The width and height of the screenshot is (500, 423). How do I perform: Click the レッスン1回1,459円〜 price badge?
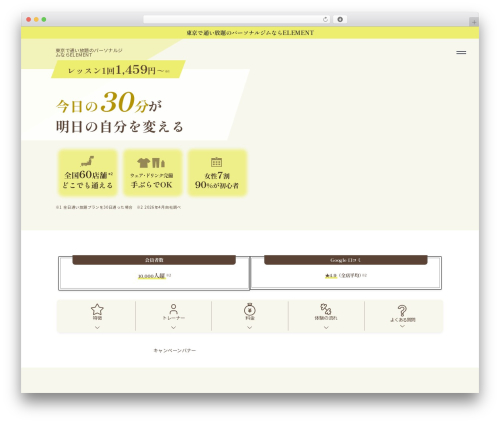[x=119, y=70]
